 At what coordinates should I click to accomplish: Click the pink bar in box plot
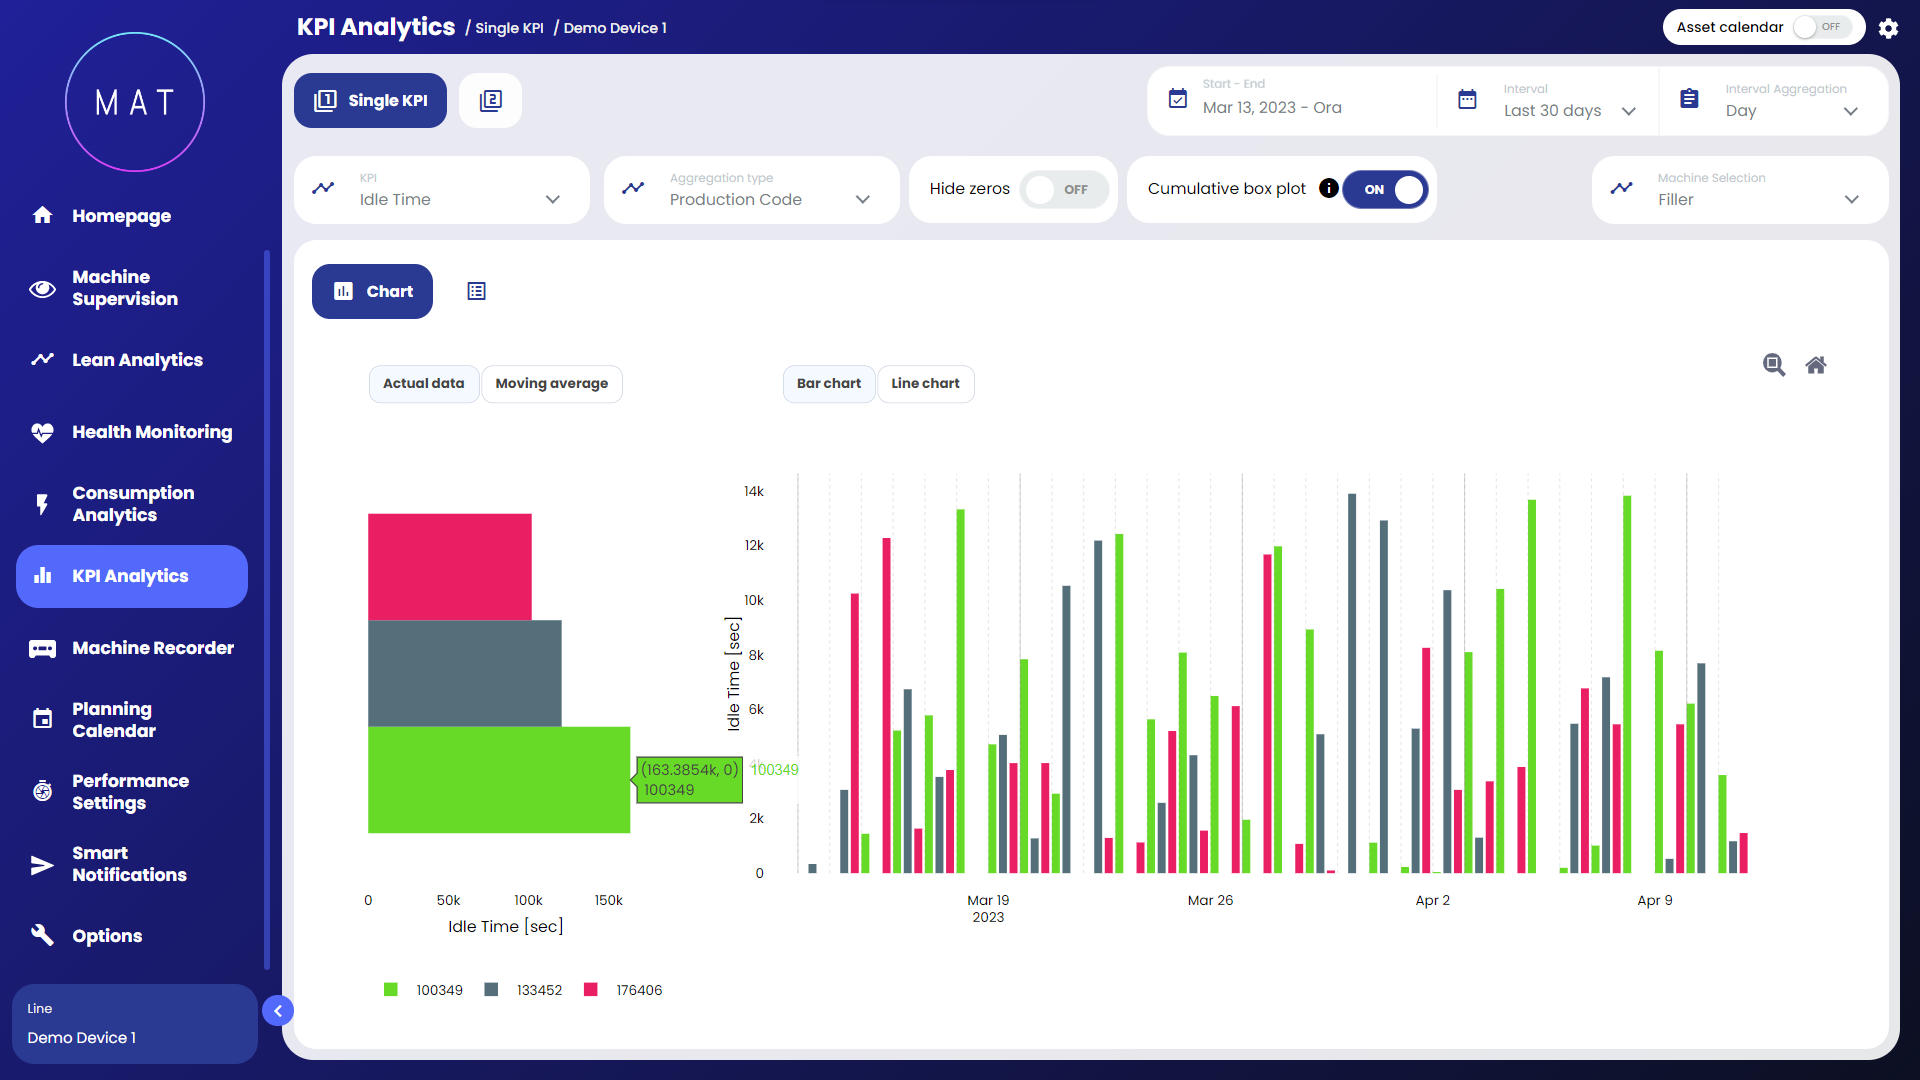pos(450,566)
